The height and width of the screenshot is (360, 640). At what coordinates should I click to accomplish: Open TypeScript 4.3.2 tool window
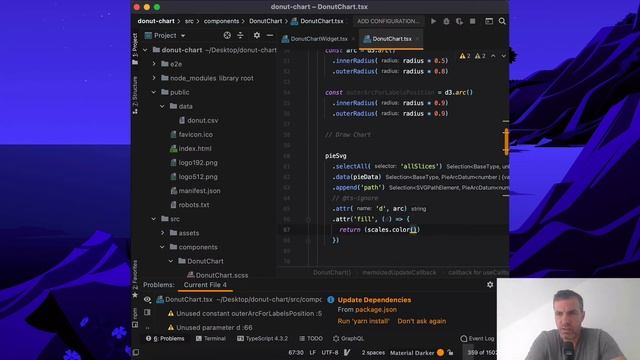262,338
